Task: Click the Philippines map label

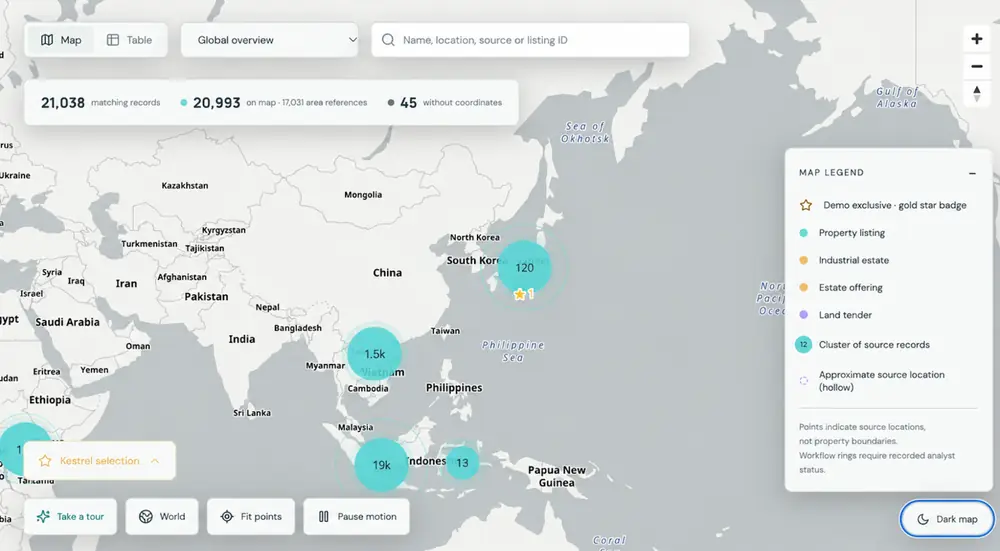Action: pyautogui.click(x=454, y=388)
